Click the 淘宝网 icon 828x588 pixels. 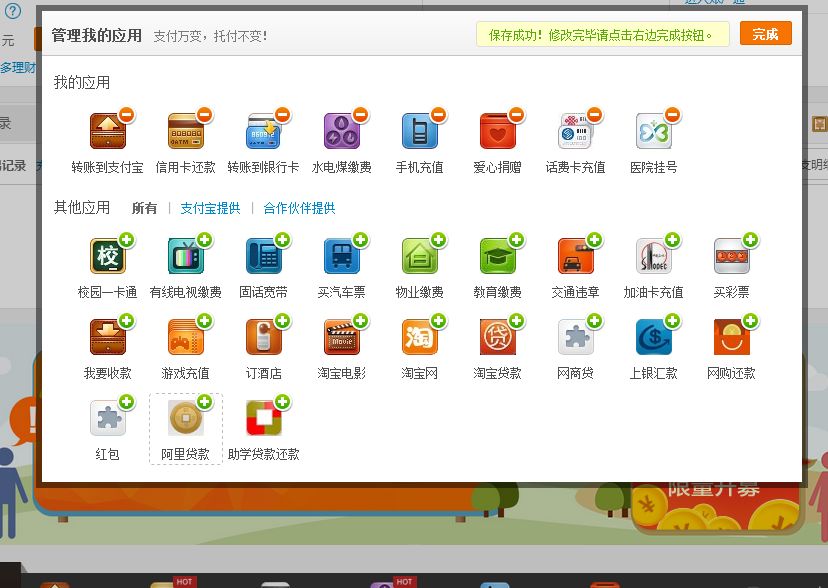click(420, 337)
